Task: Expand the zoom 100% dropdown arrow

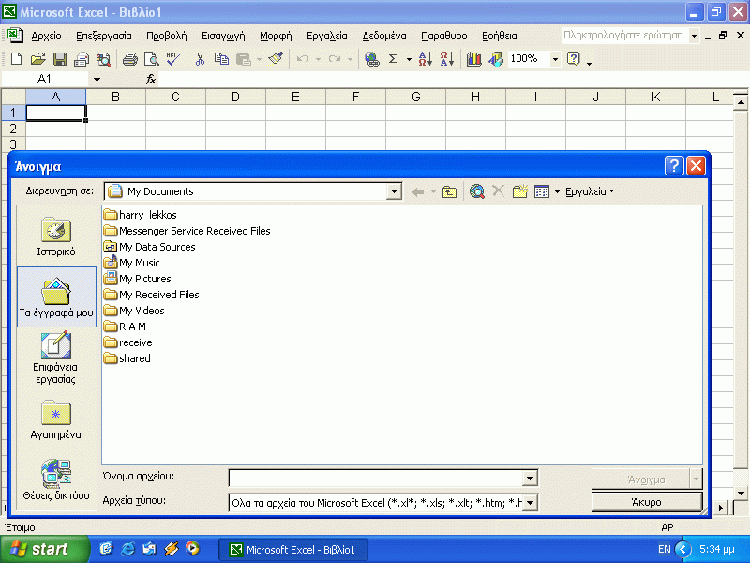Action: [555, 59]
